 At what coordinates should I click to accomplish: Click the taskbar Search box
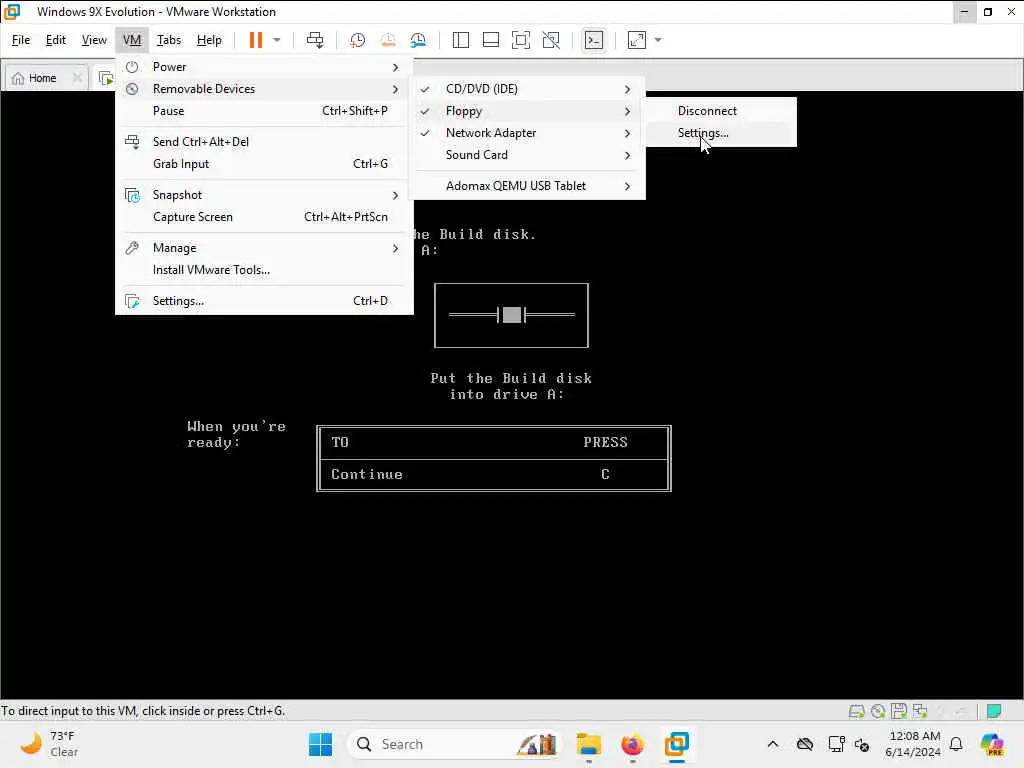pos(455,744)
